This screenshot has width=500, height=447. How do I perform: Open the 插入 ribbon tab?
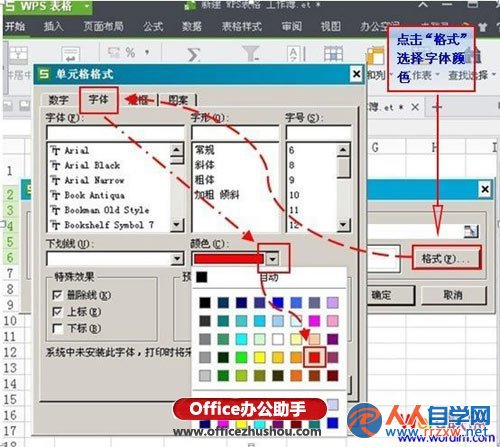point(53,26)
